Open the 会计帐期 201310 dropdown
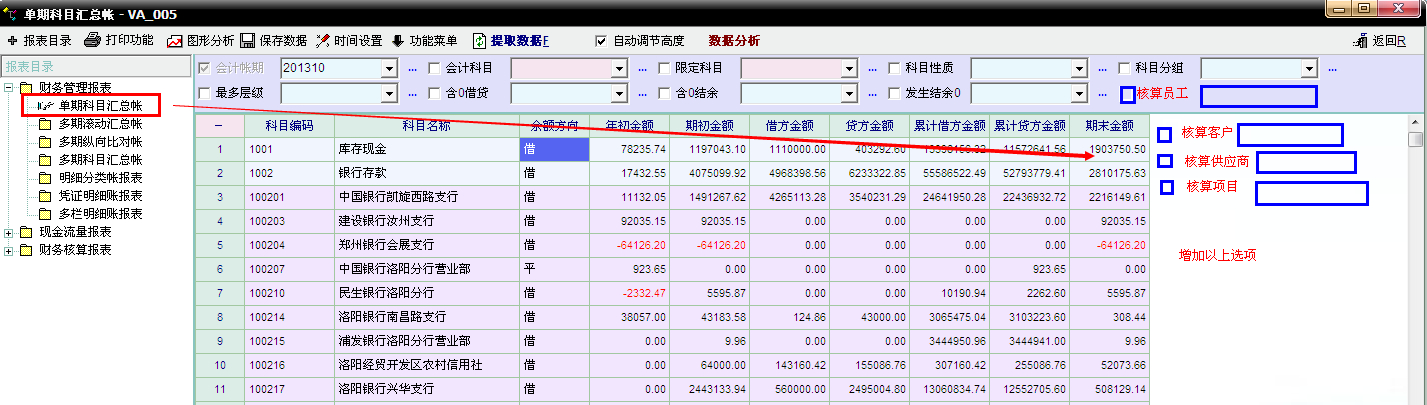This screenshot has width=1427, height=405. (389, 68)
